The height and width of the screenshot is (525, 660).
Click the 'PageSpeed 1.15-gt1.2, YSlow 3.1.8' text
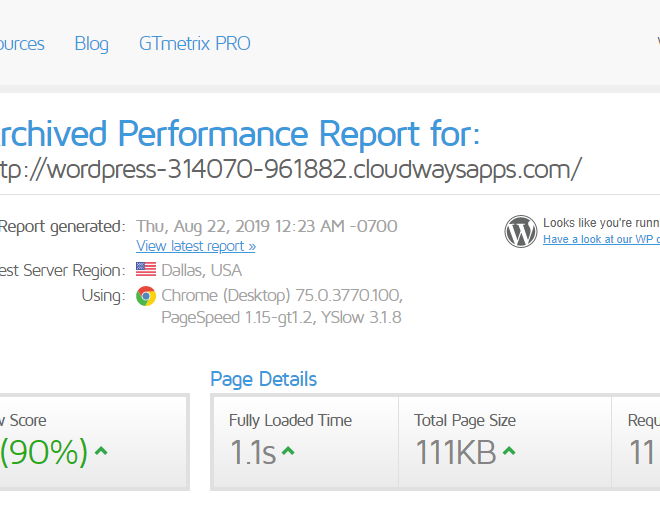pyautogui.click(x=281, y=318)
